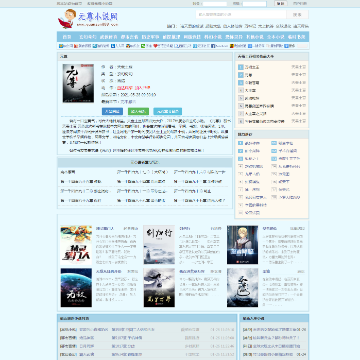
Task: Click the login button beside the password field
Action: click(281, 4)
